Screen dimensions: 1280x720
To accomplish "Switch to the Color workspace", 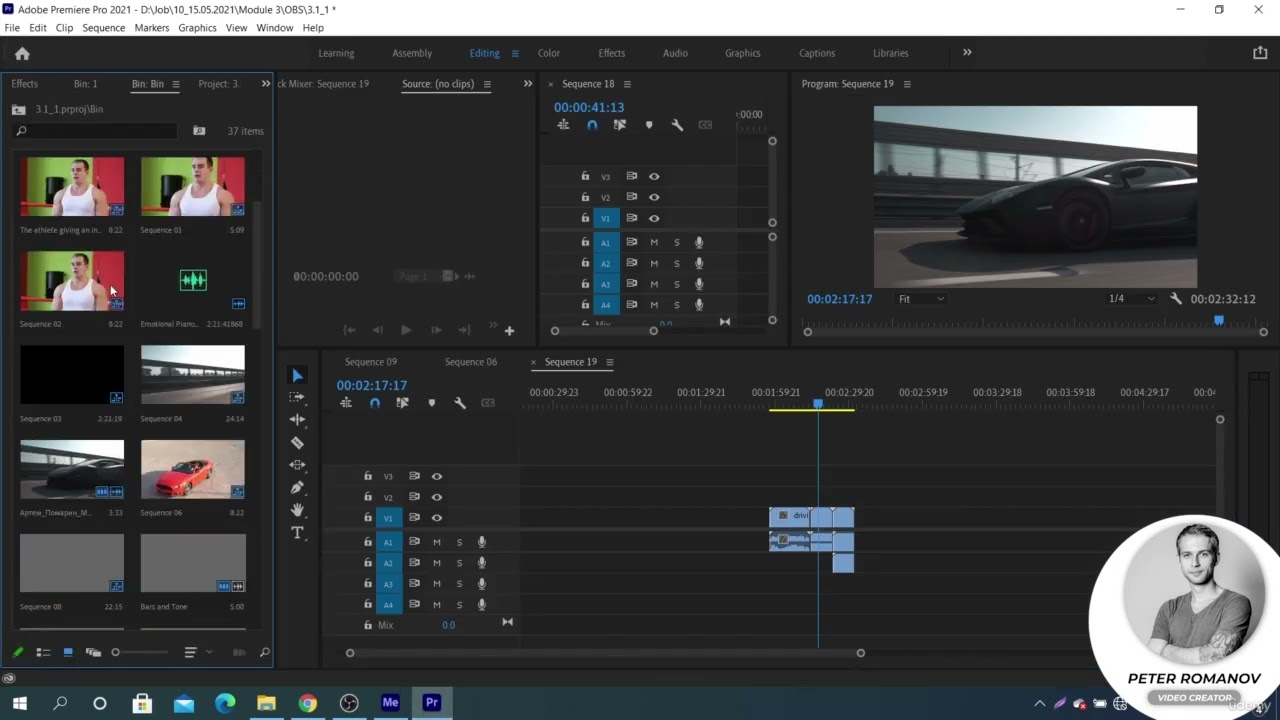I will tap(549, 54).
